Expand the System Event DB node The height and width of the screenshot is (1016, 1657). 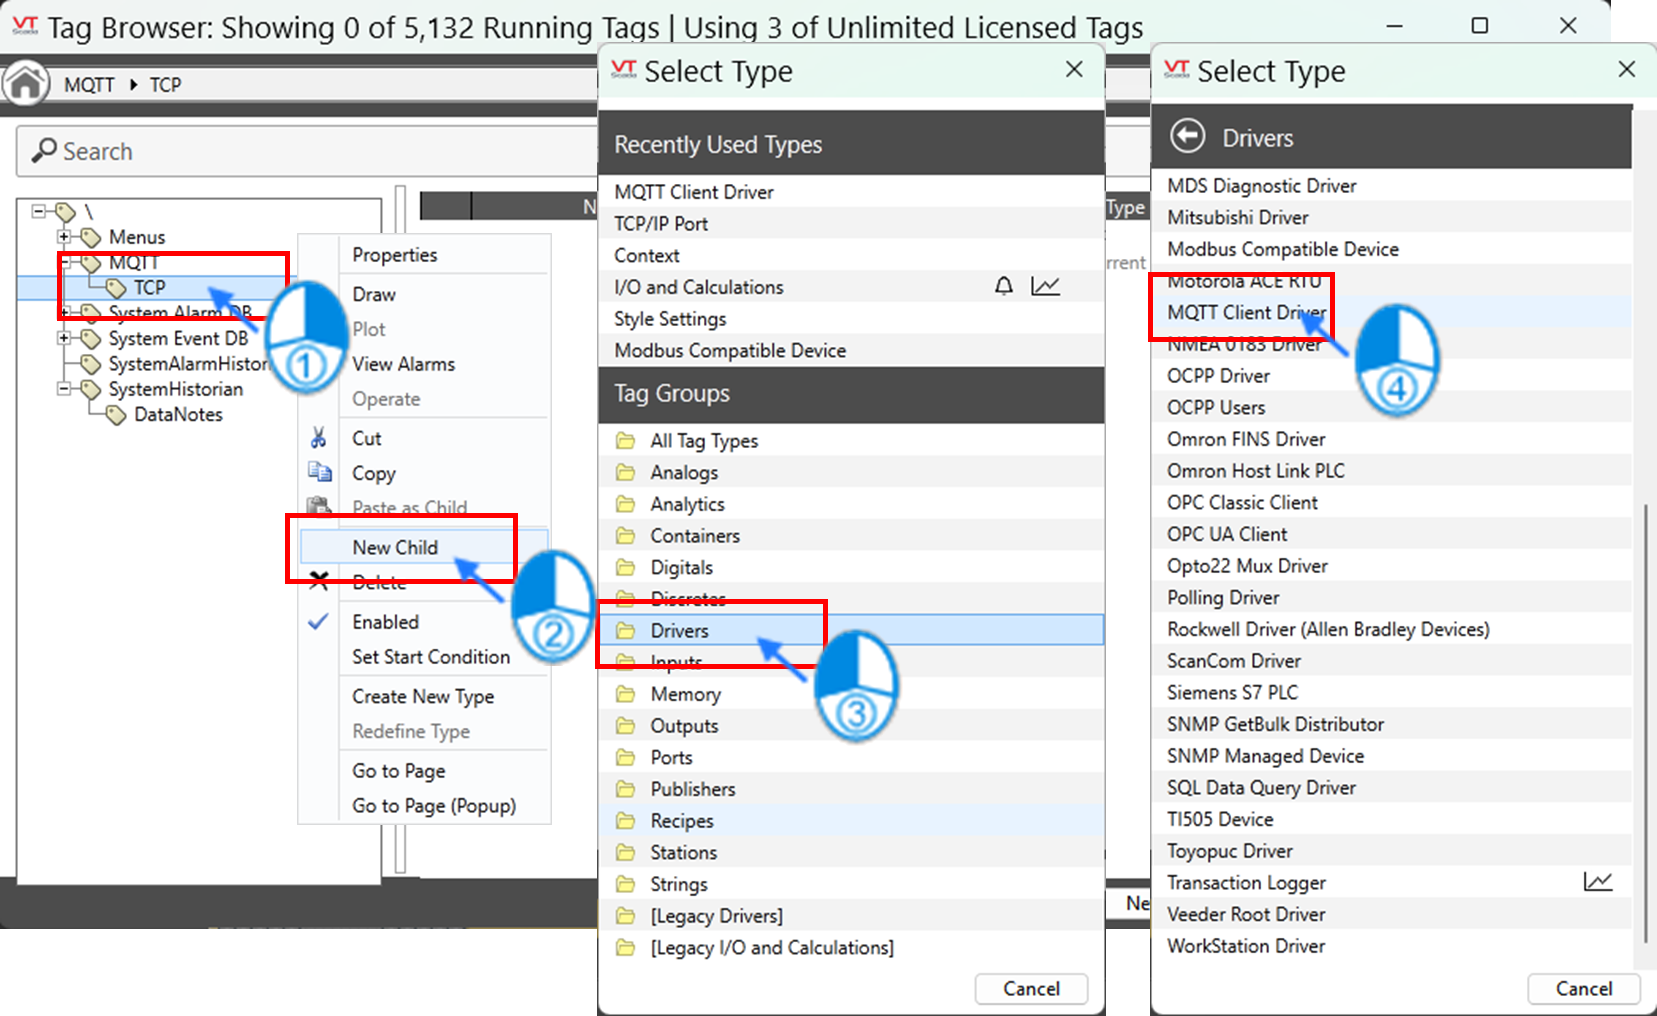coord(64,338)
